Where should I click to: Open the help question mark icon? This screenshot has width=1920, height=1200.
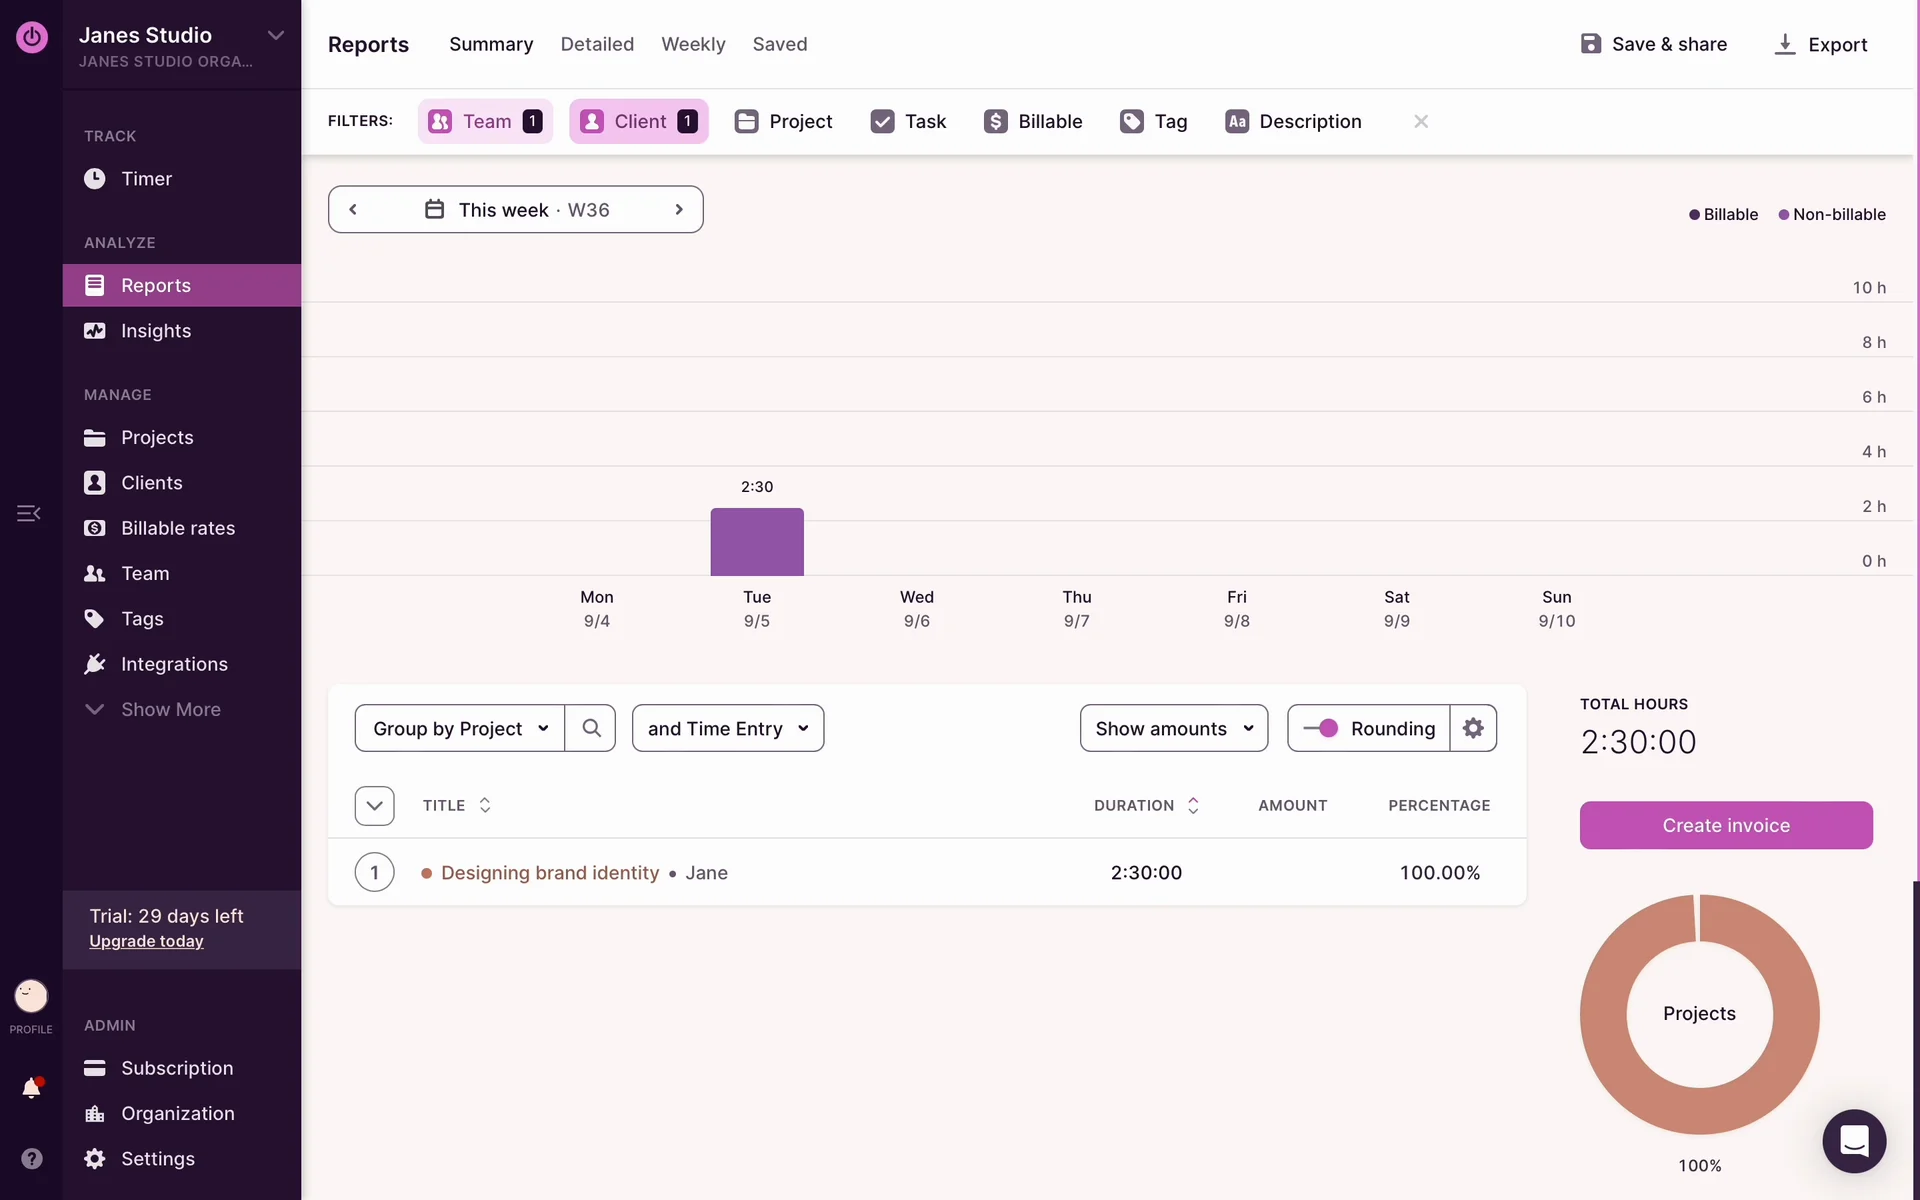[x=31, y=1158]
